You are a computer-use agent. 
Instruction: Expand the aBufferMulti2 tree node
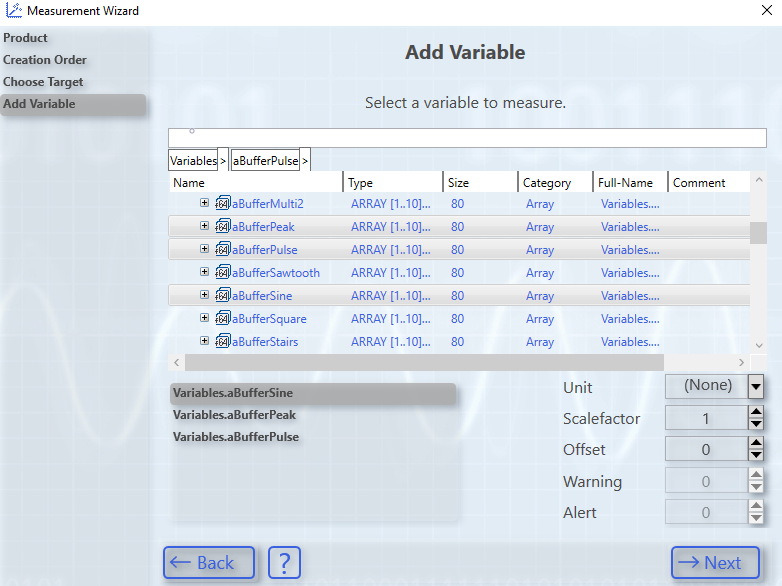pos(204,202)
